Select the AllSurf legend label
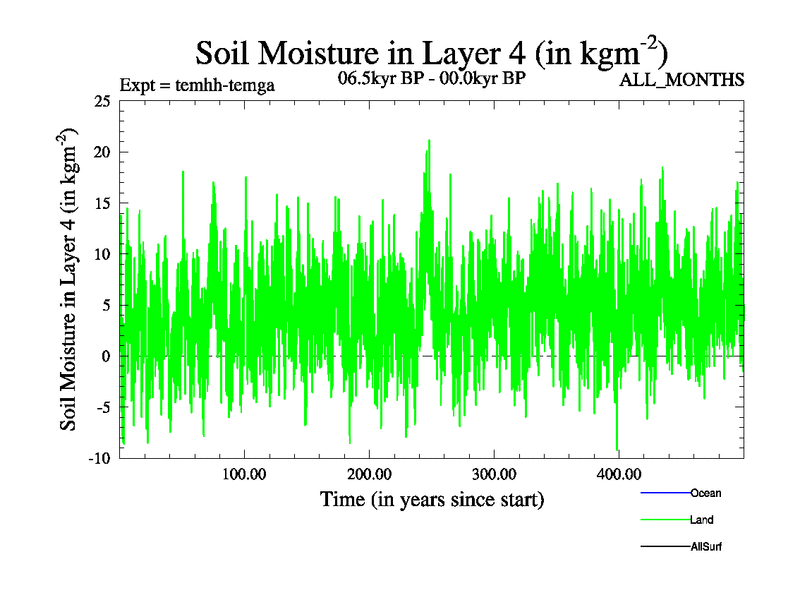800x600 pixels. coord(706,547)
